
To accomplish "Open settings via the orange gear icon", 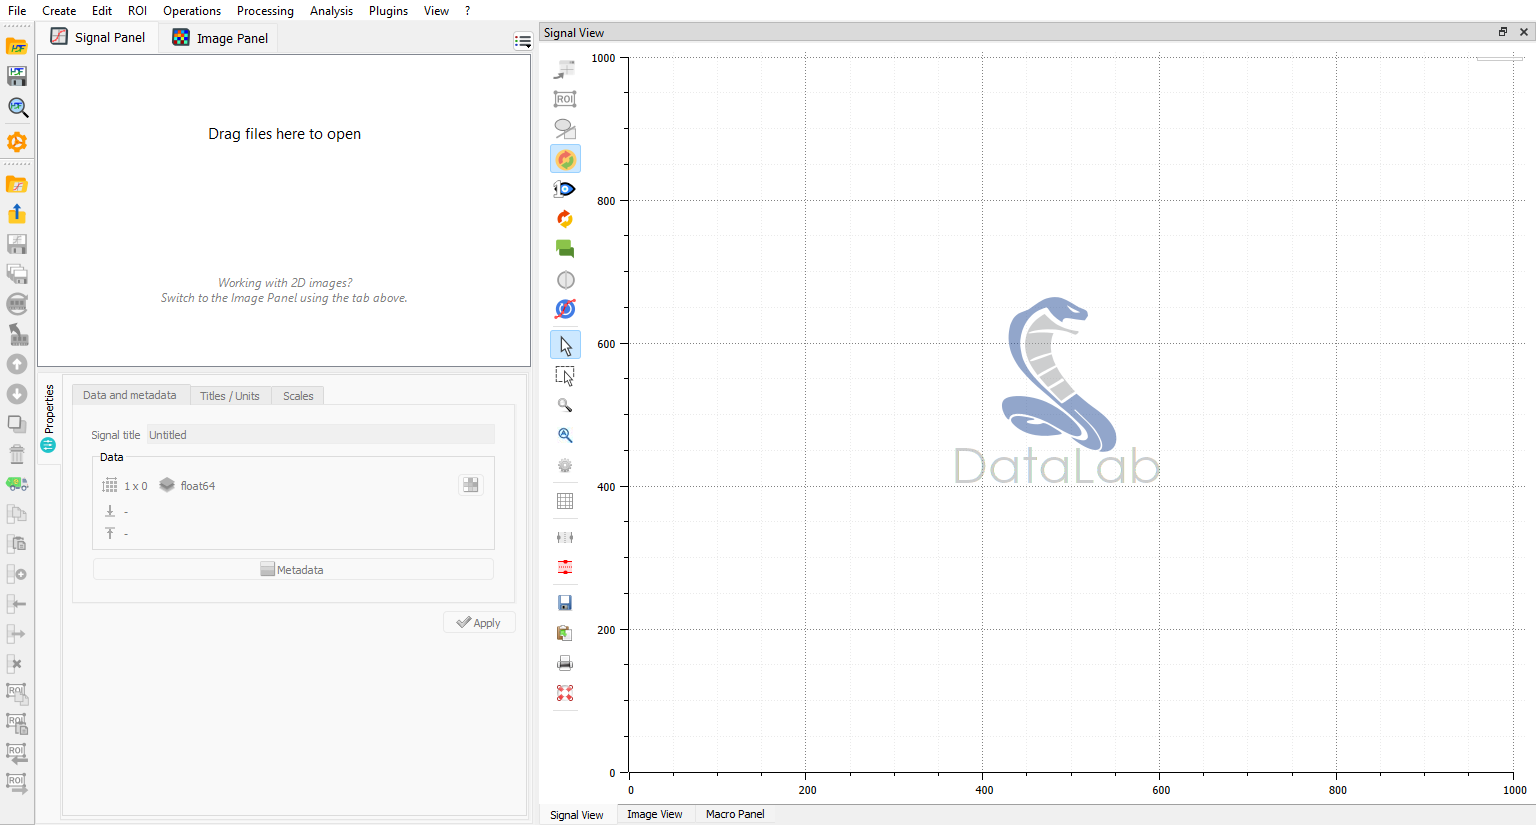I will 17,142.
